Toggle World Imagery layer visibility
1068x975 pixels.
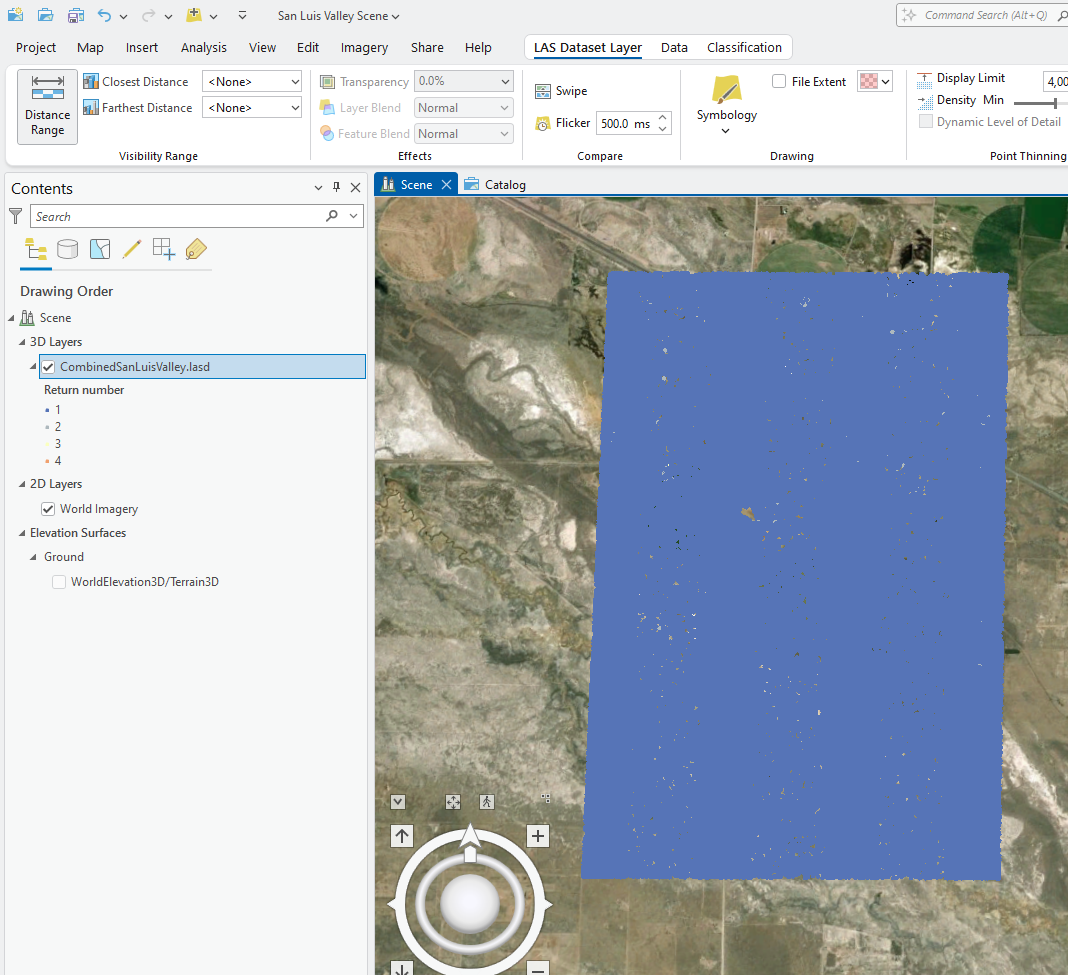point(48,509)
